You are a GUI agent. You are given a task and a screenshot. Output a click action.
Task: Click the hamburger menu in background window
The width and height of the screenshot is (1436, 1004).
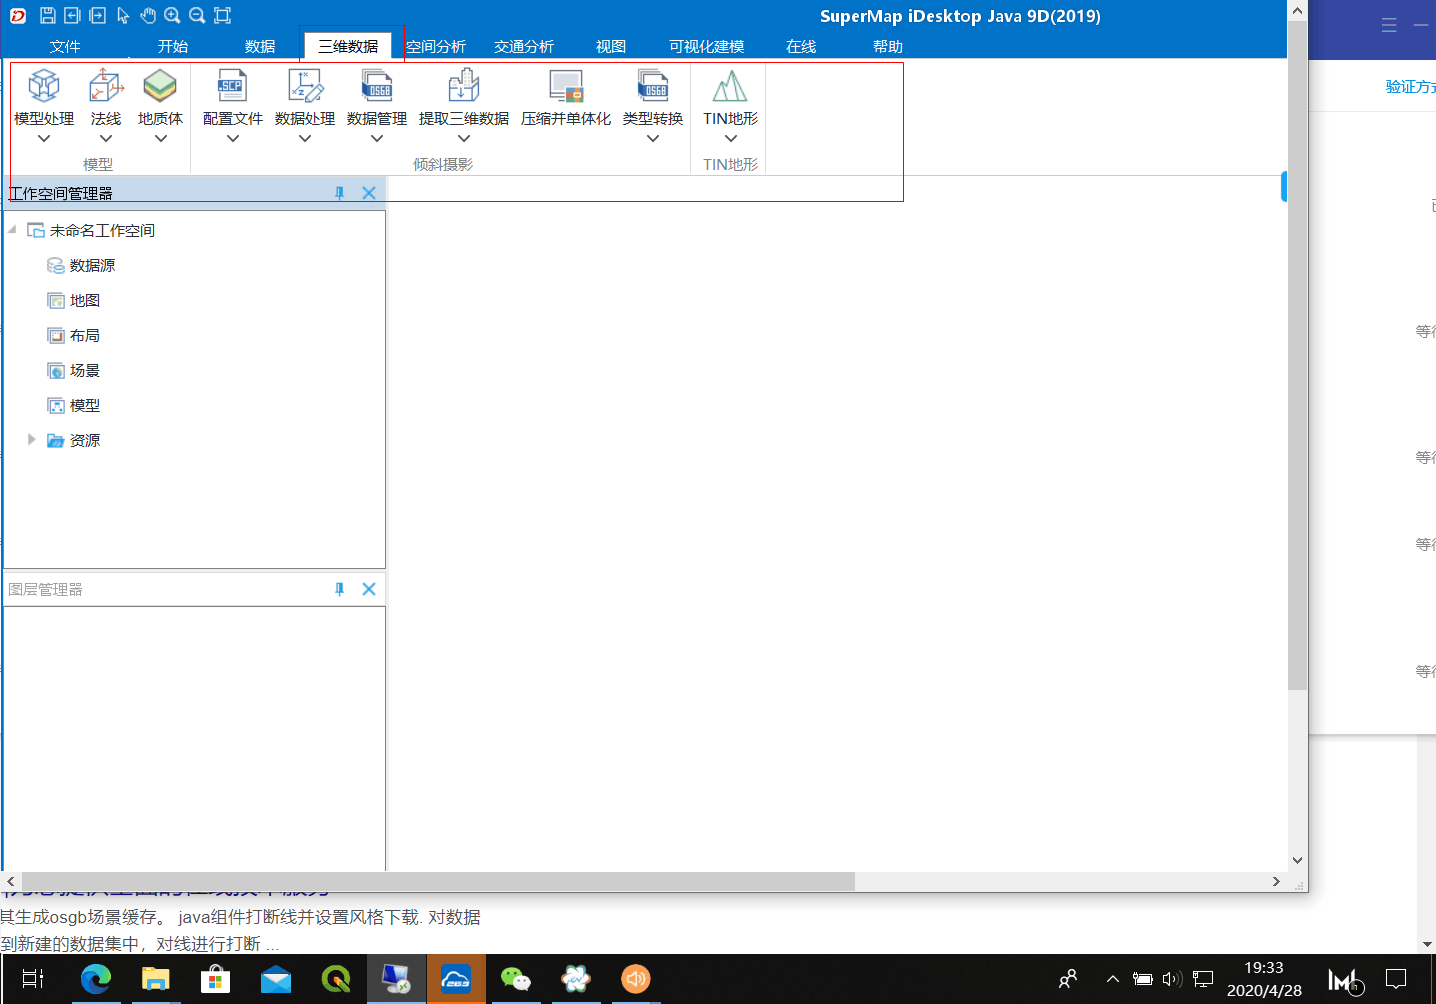(x=1389, y=25)
